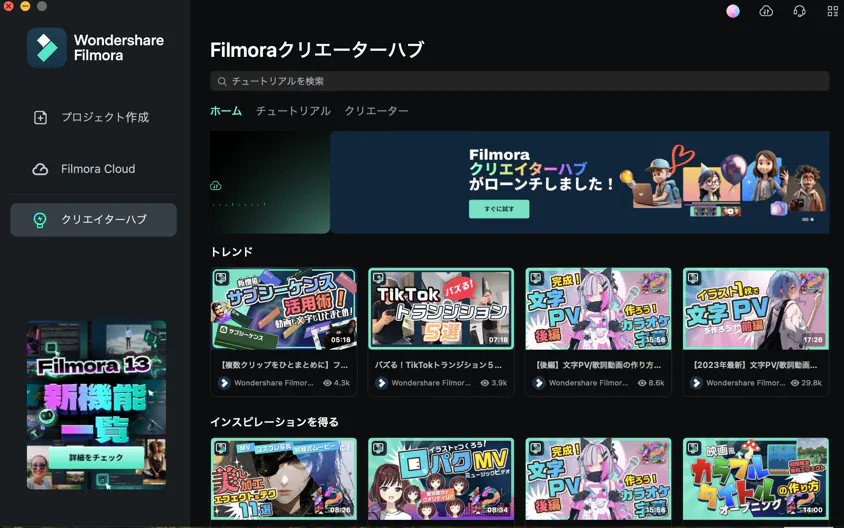Click Wondershare Filmor... channel name beside 4.3k
The width and height of the screenshot is (844, 528).
coord(273,383)
